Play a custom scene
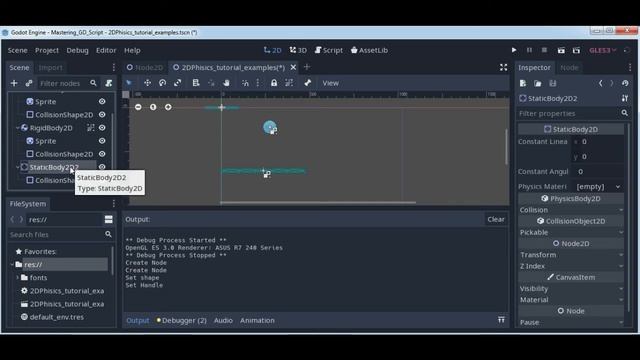The width and height of the screenshot is (640, 360). click(576, 50)
